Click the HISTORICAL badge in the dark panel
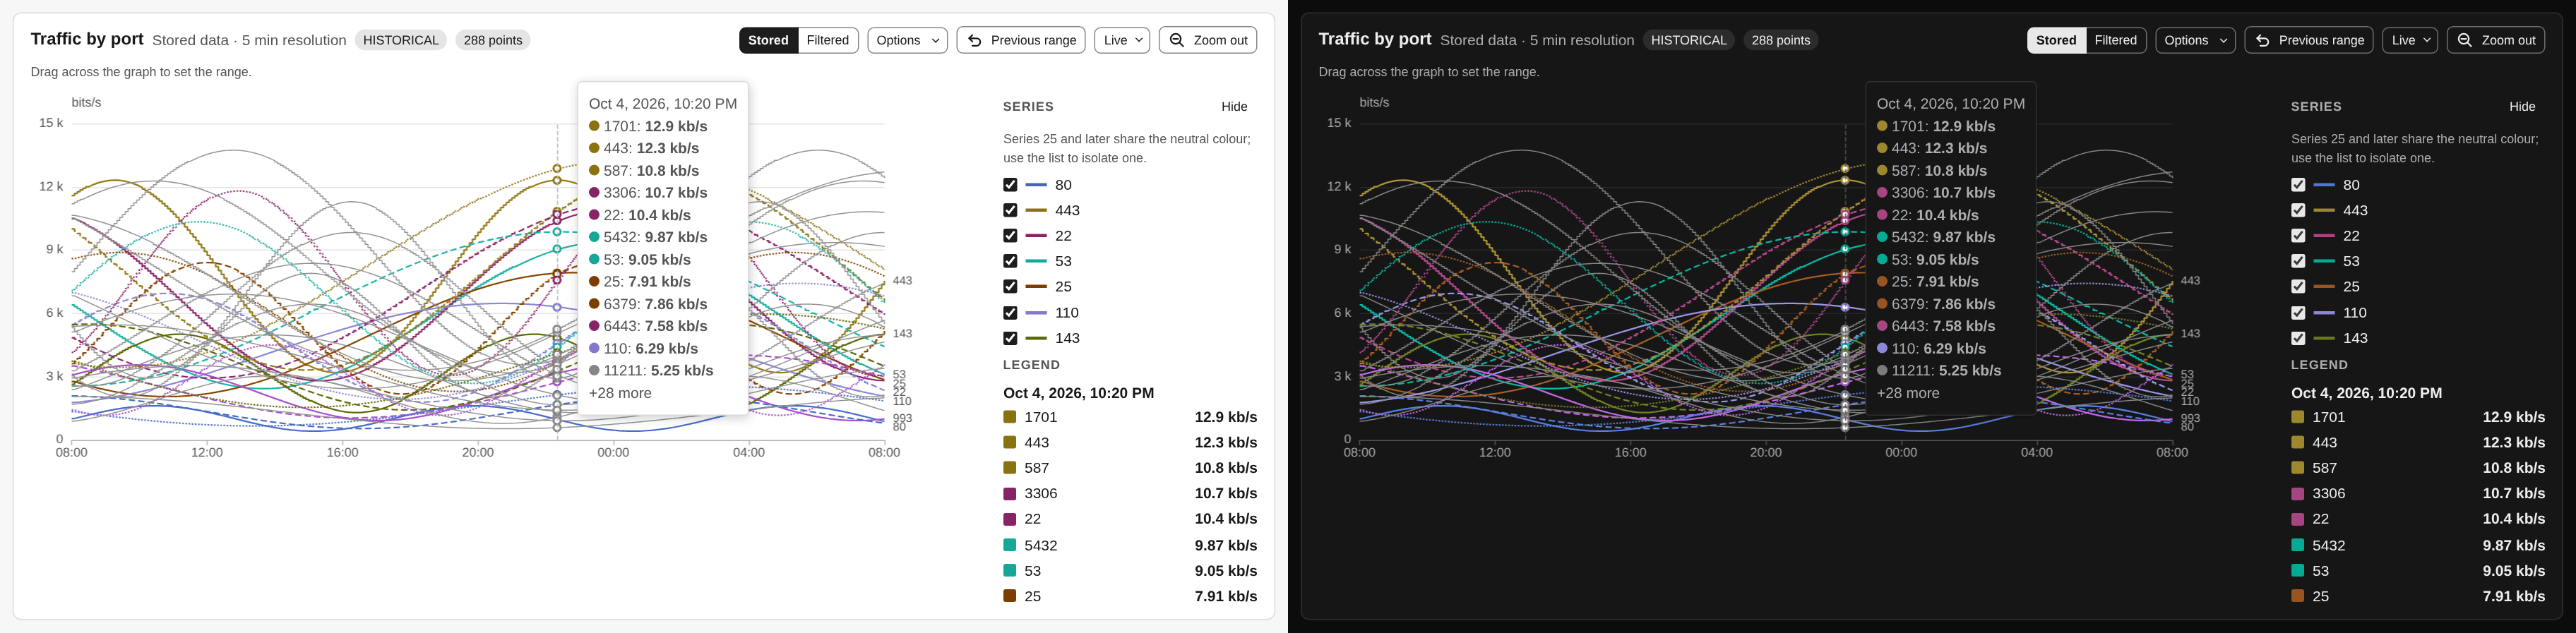This screenshot has width=2576, height=633. (x=1689, y=40)
